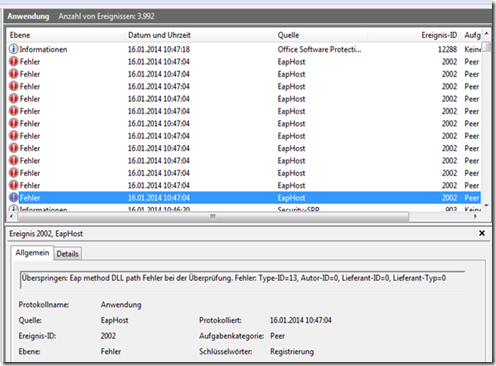496x366 pixels.
Task: Click the 'Registrierung' keyword value
Action: 292,352
